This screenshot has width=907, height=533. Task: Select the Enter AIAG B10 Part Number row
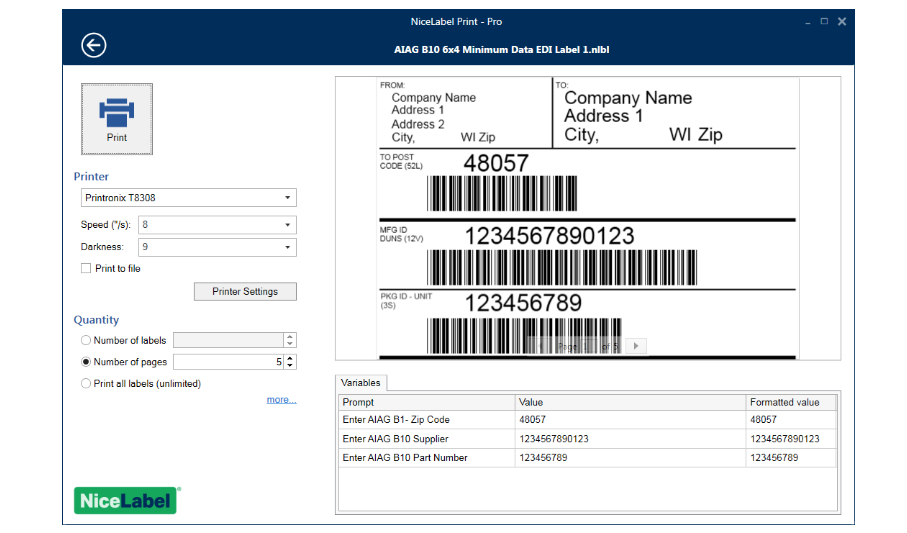coord(588,458)
